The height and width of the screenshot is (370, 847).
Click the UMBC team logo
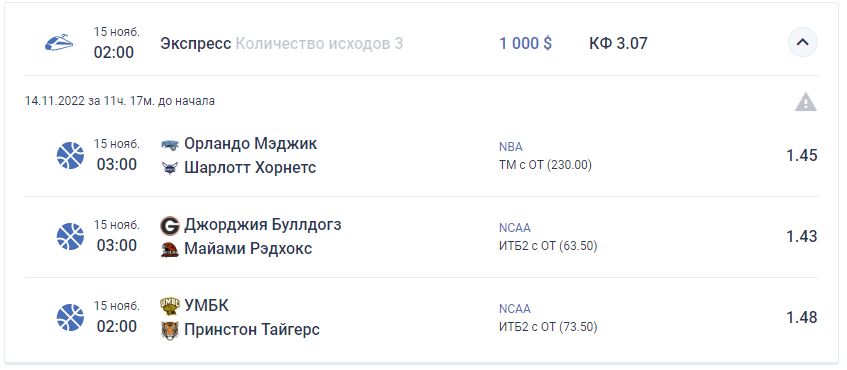point(170,306)
